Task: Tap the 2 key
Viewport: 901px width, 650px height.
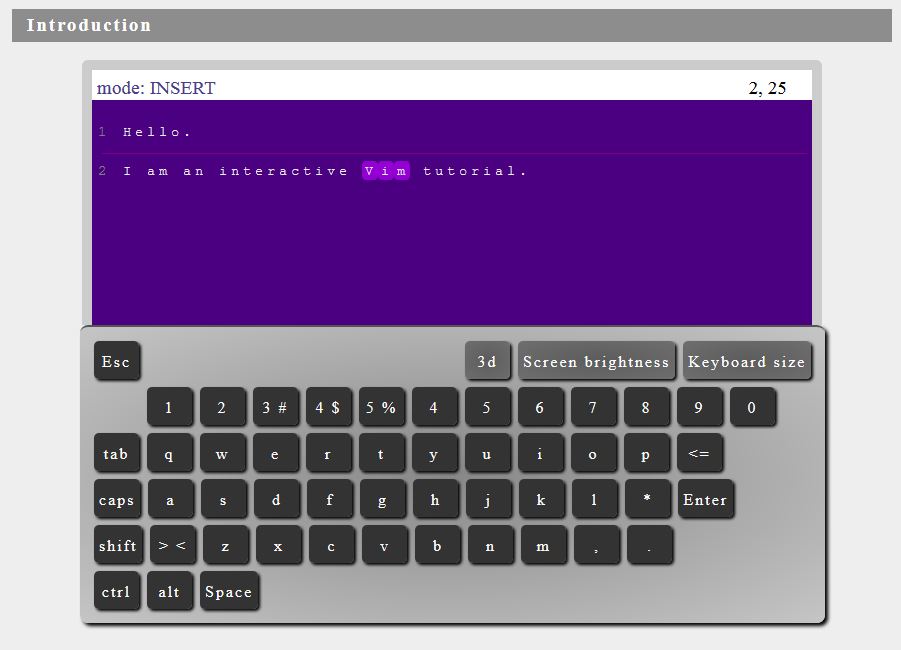Action: [x=222, y=407]
